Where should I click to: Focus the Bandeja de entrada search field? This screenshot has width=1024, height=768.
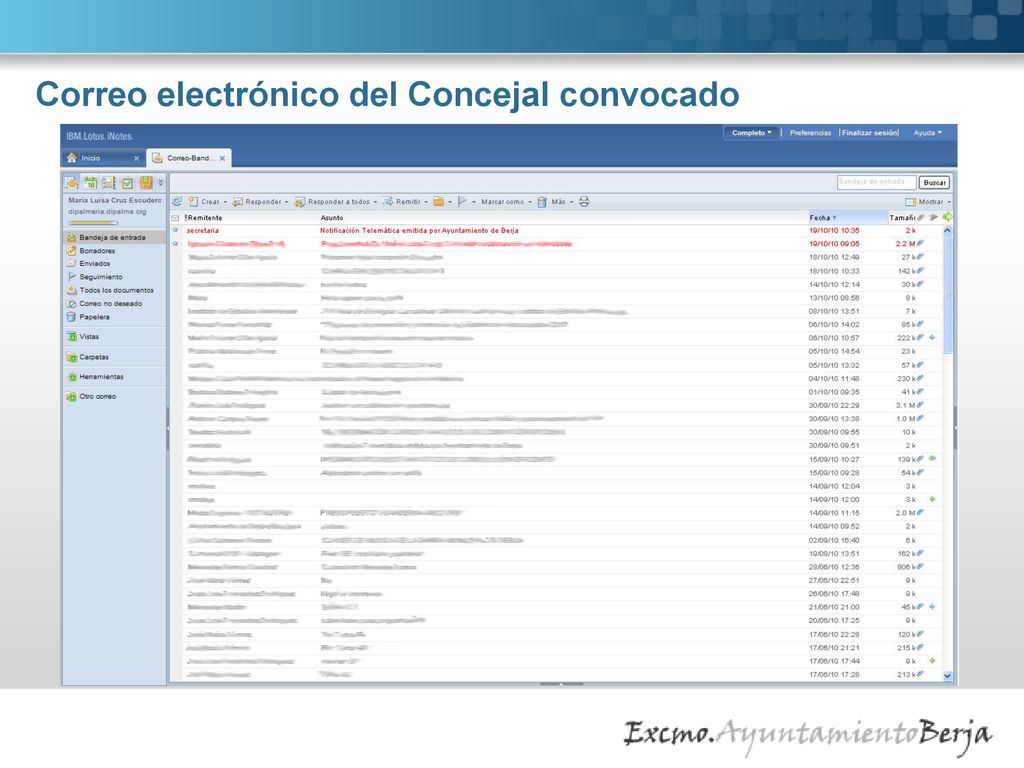pos(876,182)
